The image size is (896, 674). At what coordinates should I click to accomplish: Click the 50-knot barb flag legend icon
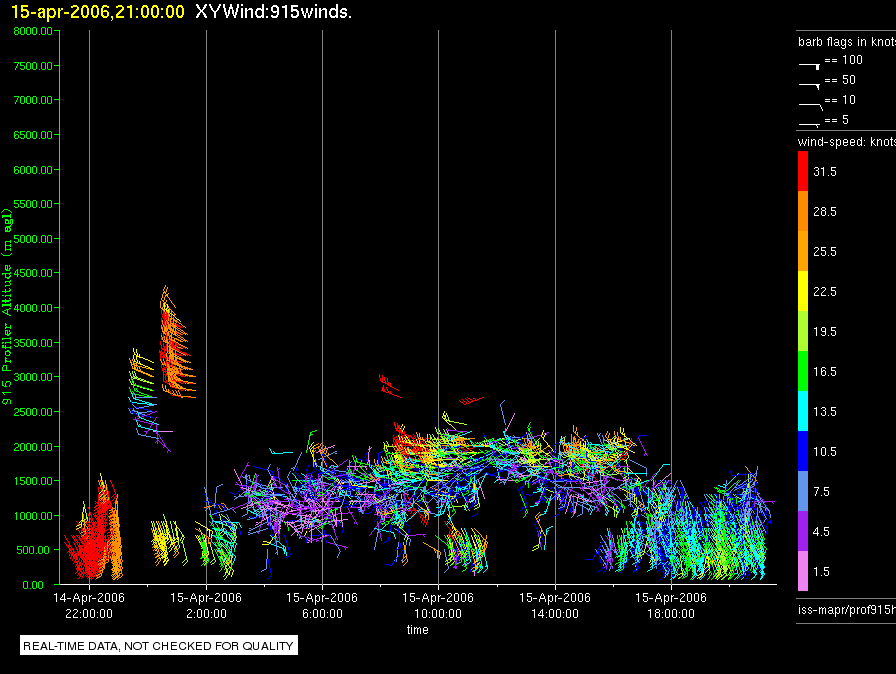[809, 86]
